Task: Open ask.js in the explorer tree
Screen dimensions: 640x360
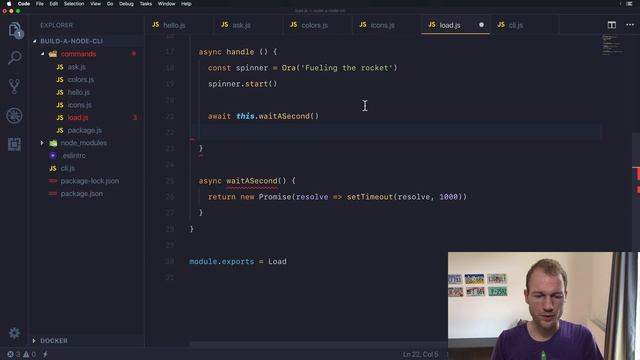Action: 76,67
